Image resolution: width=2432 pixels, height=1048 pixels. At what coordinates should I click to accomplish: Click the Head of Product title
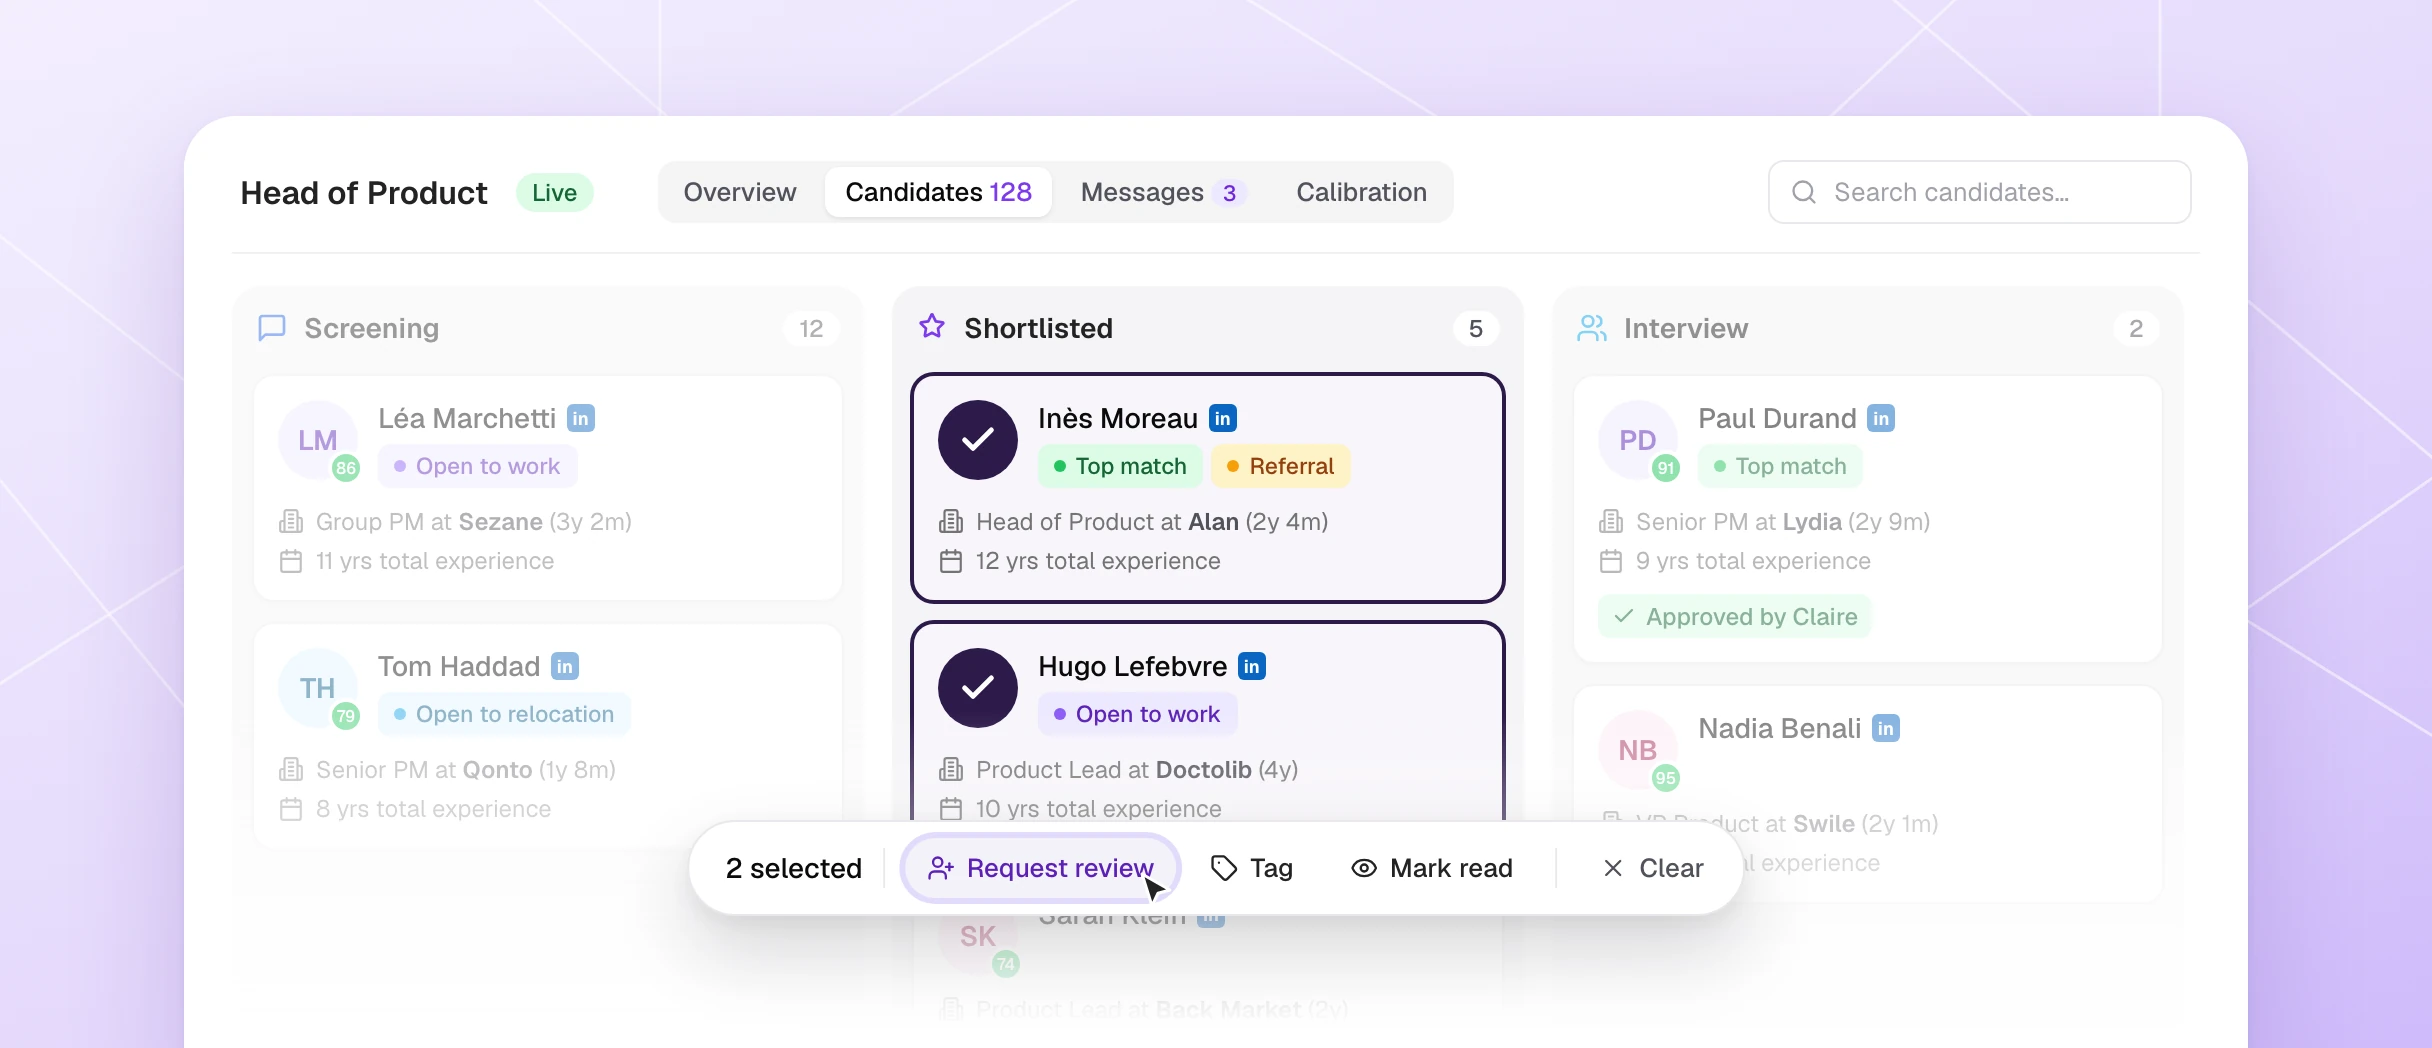(364, 192)
